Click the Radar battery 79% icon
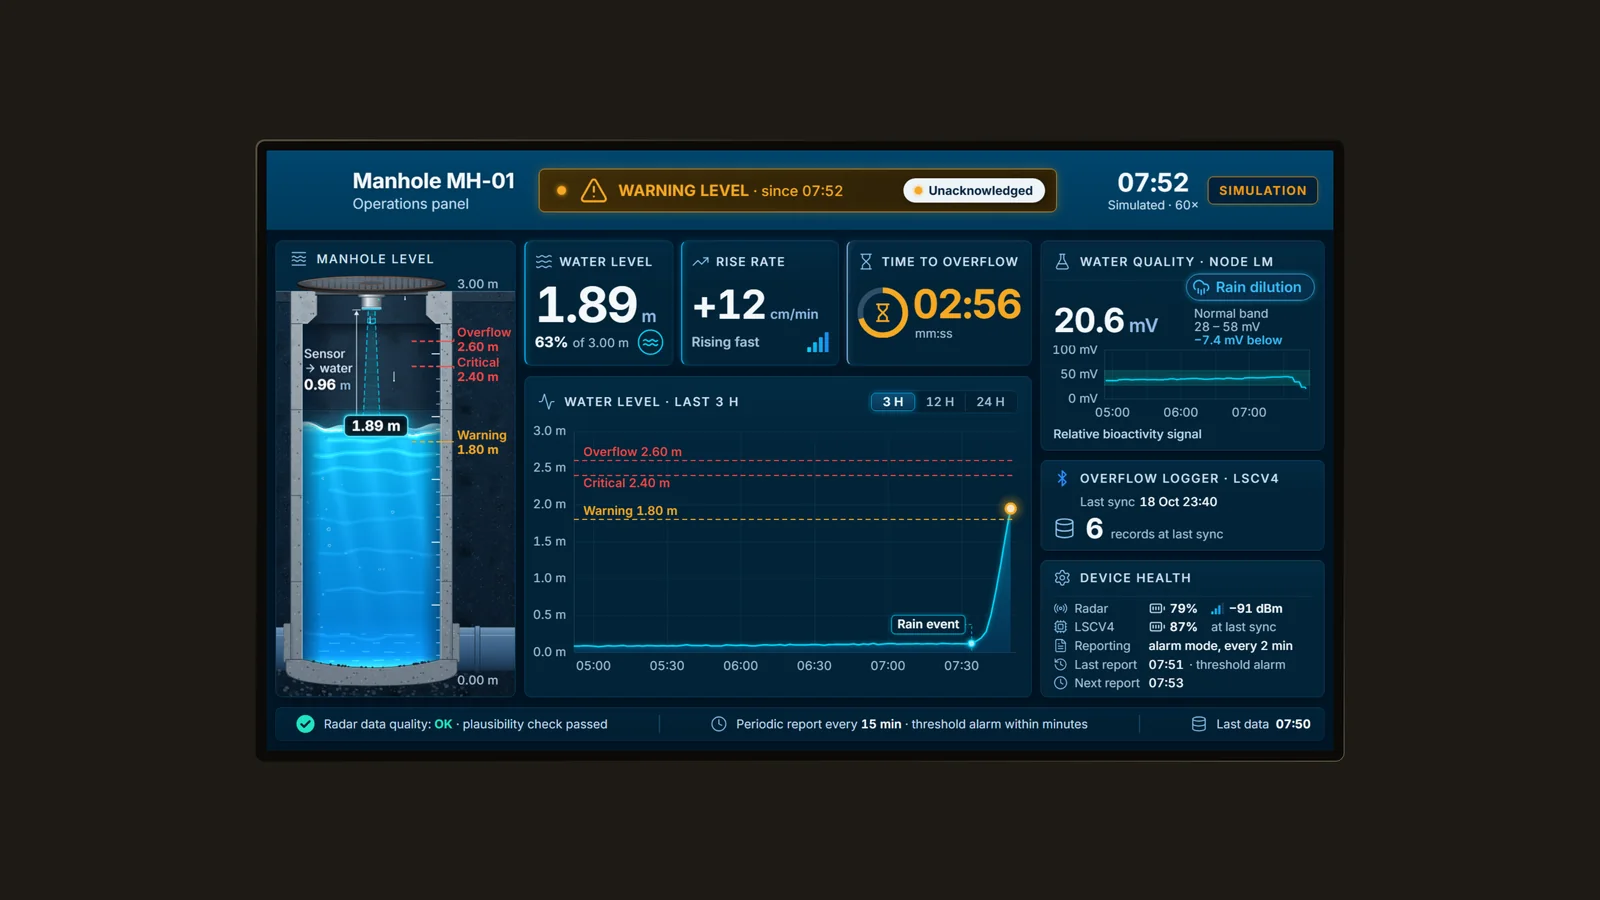This screenshot has width=1600, height=900. click(1157, 608)
